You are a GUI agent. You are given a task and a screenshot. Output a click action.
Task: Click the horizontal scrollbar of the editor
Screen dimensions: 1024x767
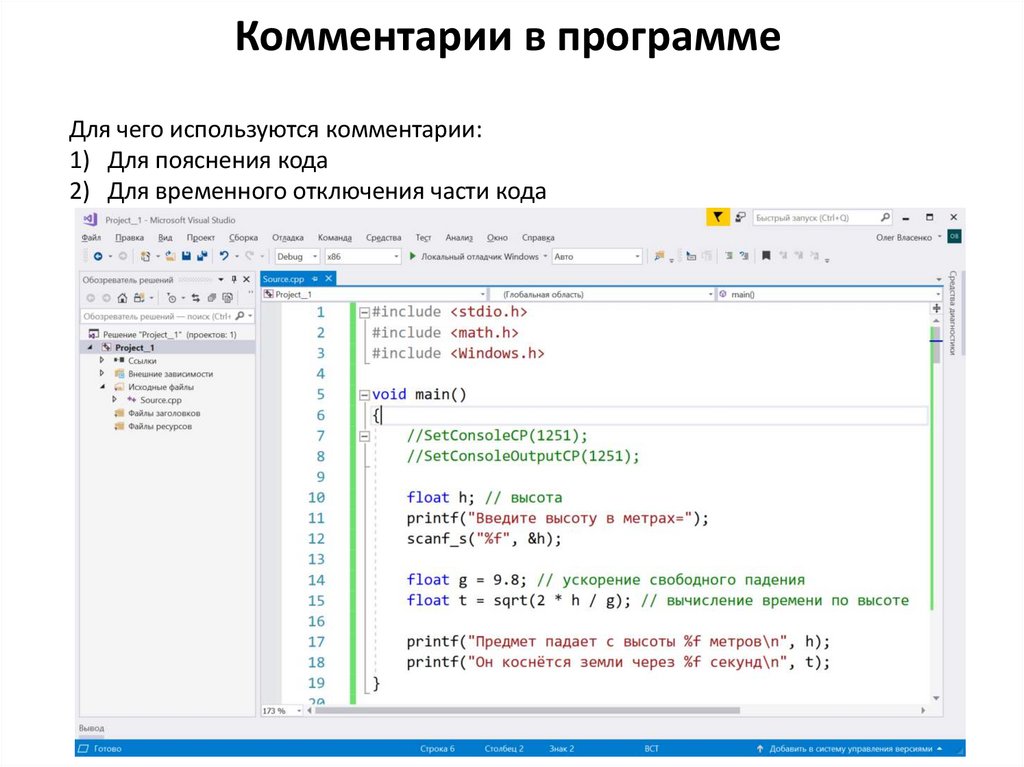click(x=528, y=710)
